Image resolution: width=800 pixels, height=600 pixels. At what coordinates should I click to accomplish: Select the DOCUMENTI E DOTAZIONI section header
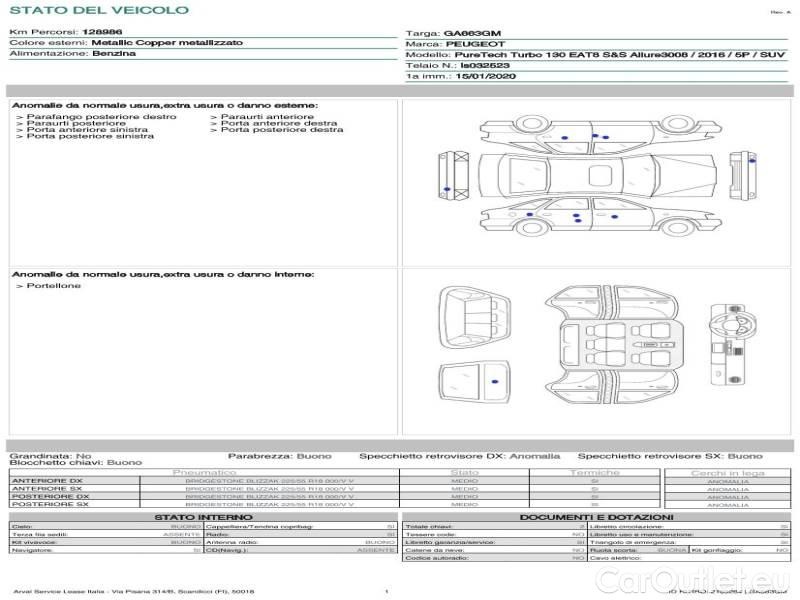[x=596, y=517]
